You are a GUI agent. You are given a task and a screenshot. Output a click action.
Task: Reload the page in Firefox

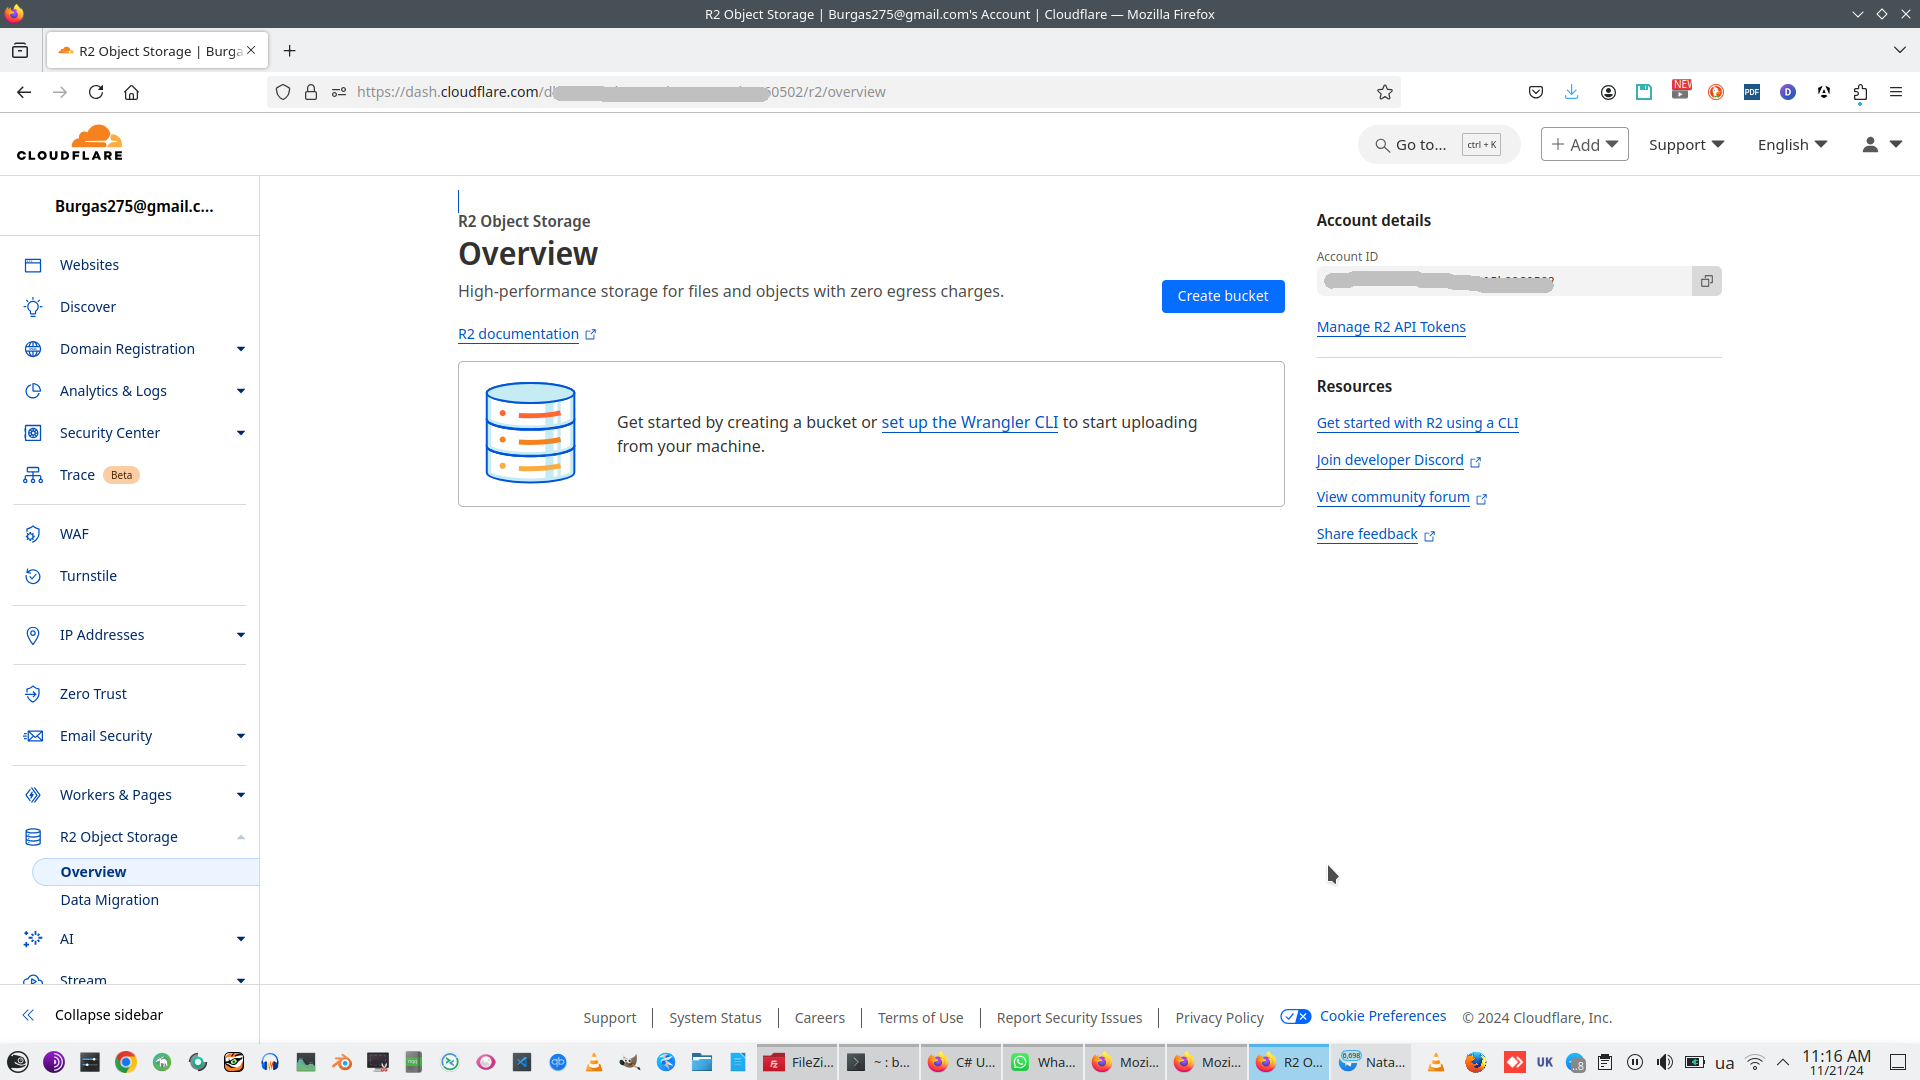[96, 92]
